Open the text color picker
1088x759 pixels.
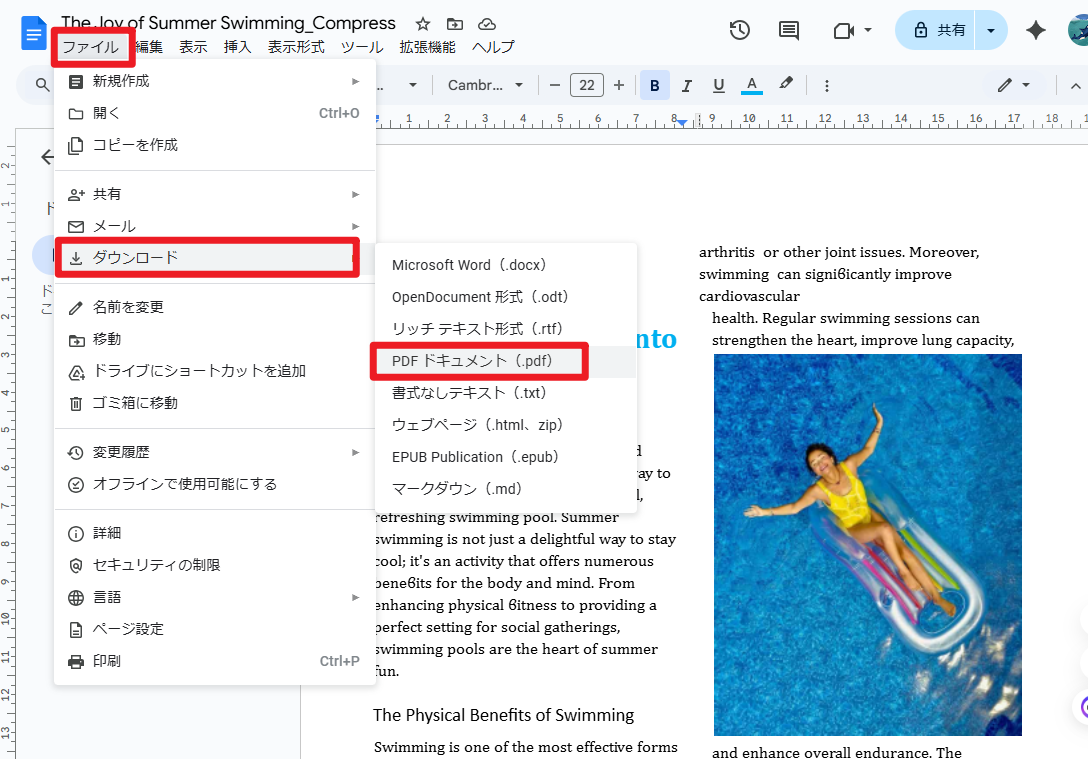tap(751, 85)
